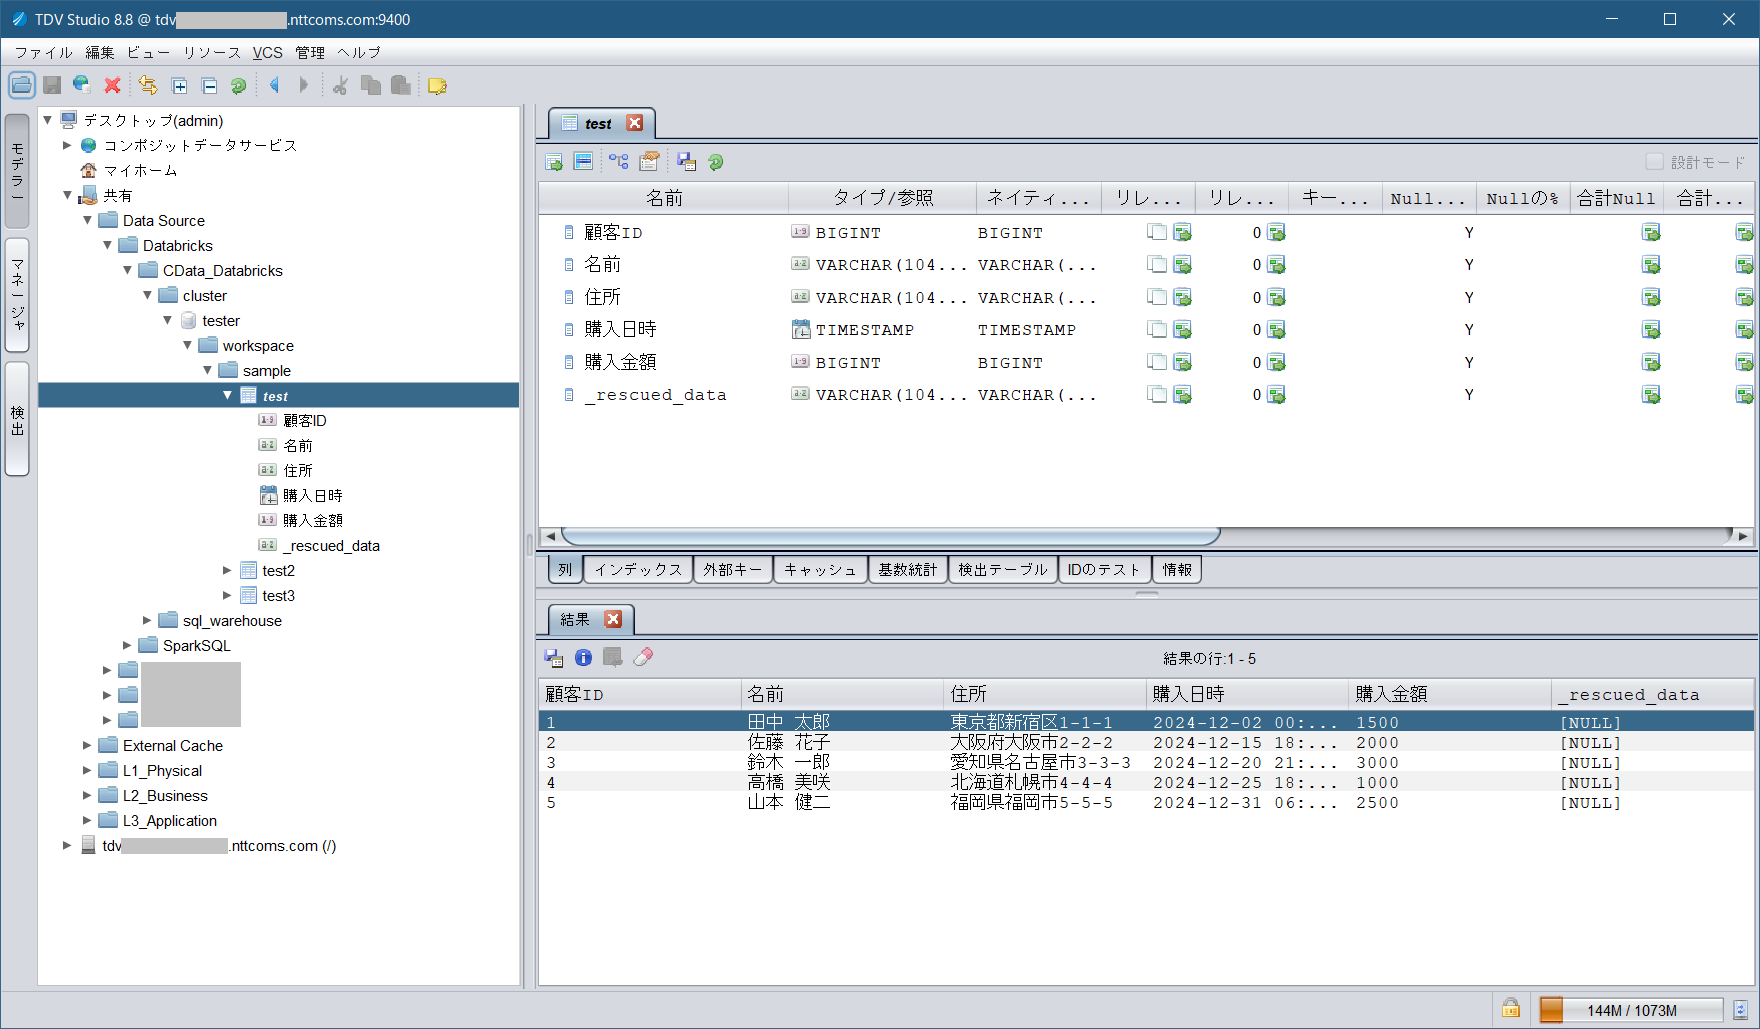Click the save-table icon in test editor toolbar
The image size is (1760, 1029).
pyautogui.click(x=686, y=161)
